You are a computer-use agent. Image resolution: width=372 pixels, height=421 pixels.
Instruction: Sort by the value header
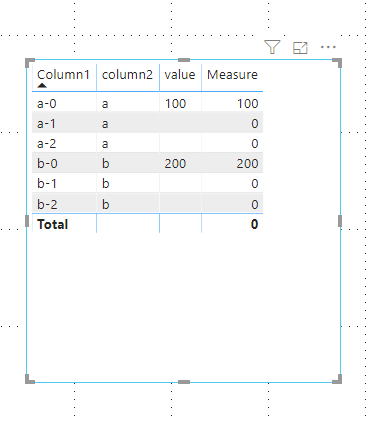[x=180, y=75]
